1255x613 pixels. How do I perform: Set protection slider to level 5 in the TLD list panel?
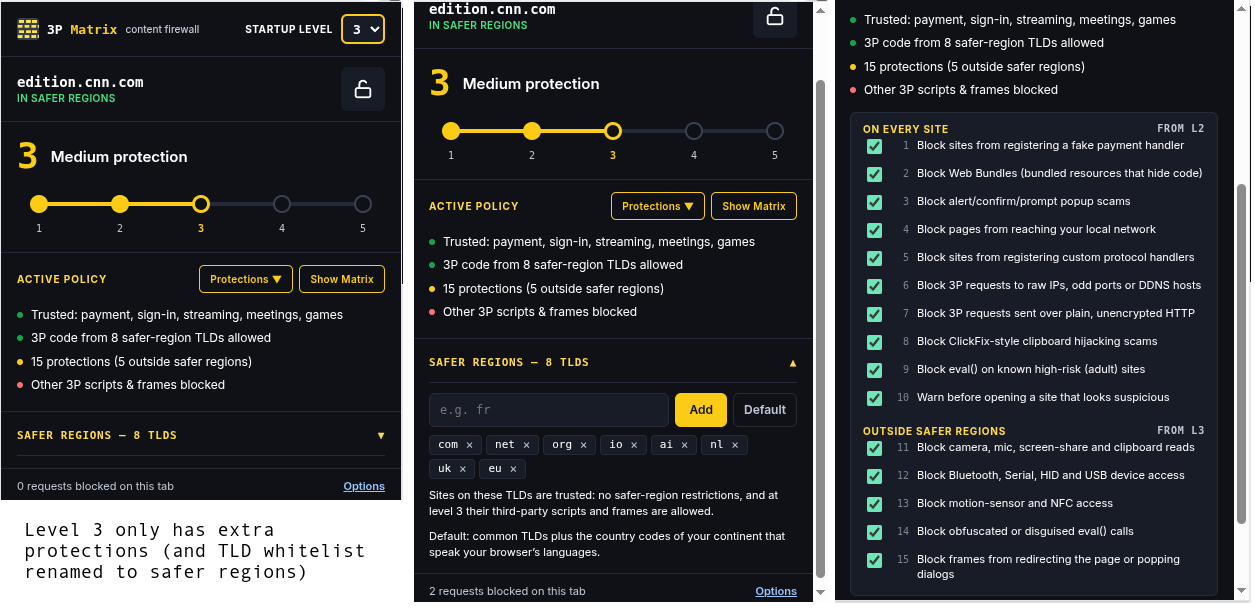click(x=775, y=131)
